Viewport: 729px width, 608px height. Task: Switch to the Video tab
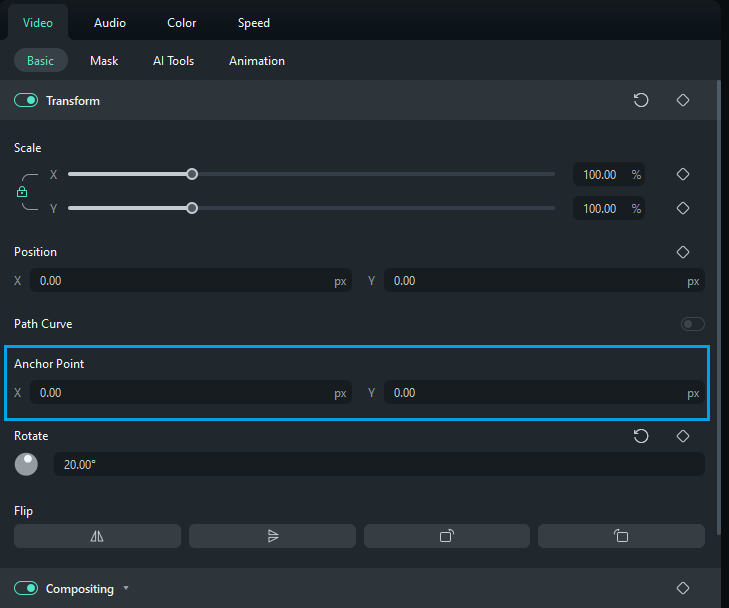(x=38, y=23)
